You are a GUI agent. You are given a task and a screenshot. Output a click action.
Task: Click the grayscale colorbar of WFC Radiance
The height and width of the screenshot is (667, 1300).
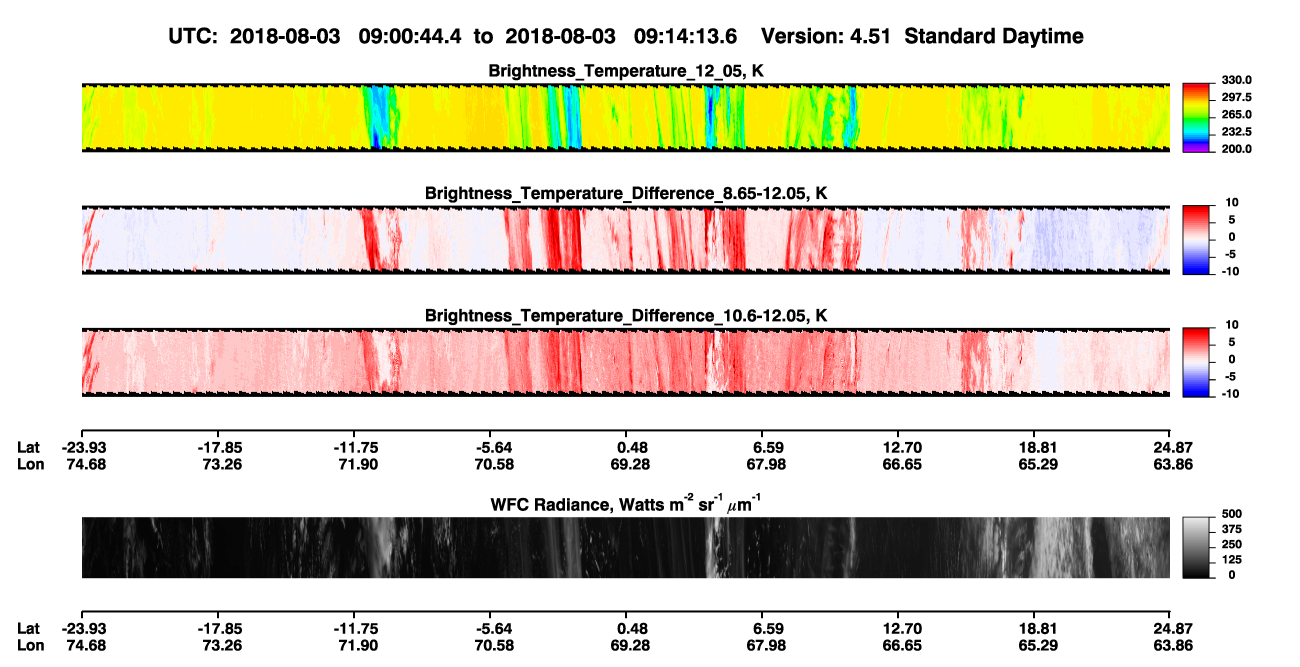(1196, 547)
